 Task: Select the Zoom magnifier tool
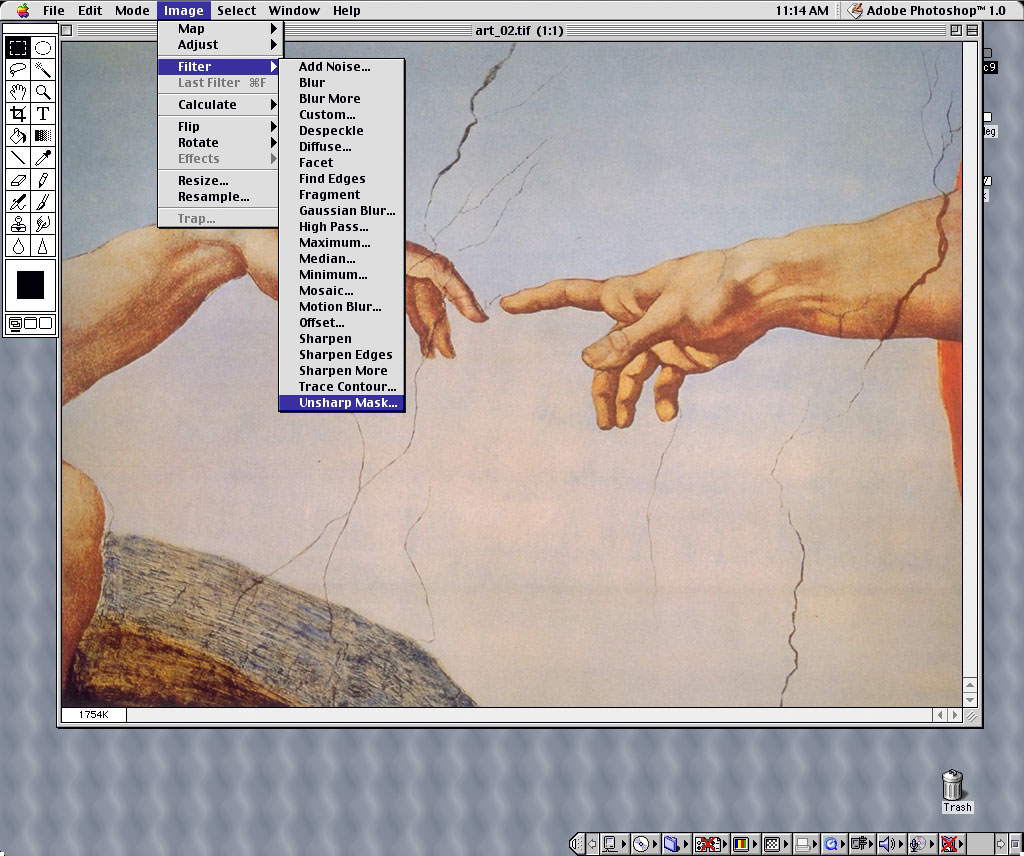click(43, 92)
